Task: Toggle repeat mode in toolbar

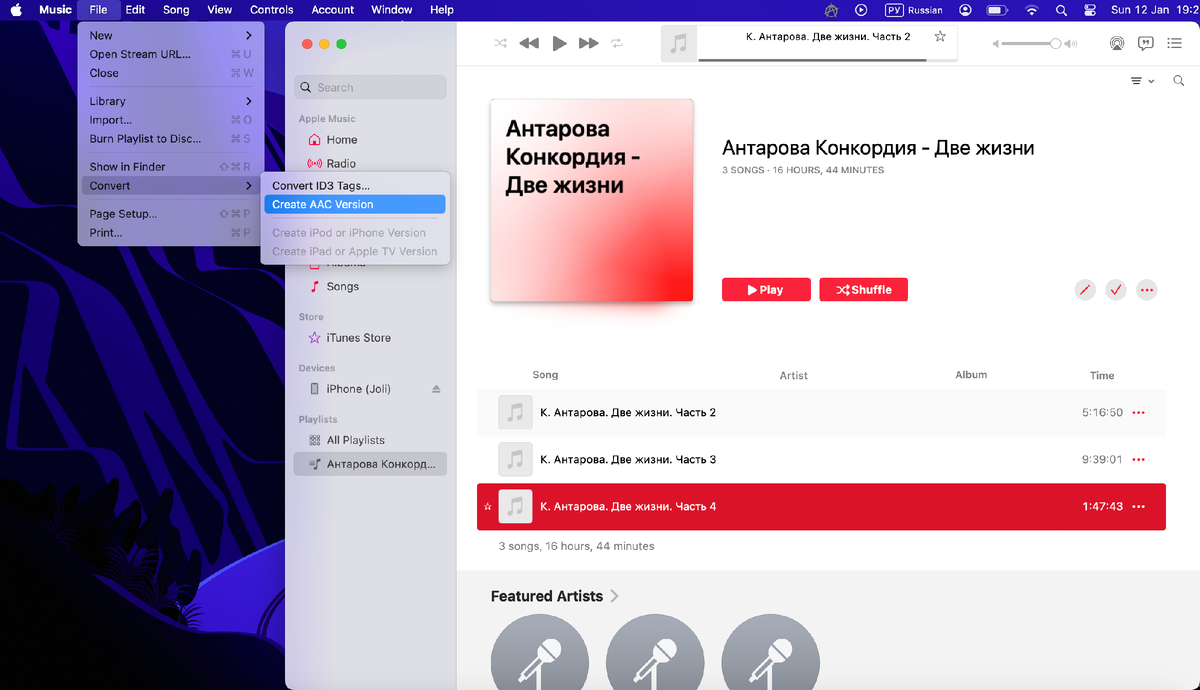Action: [617, 43]
